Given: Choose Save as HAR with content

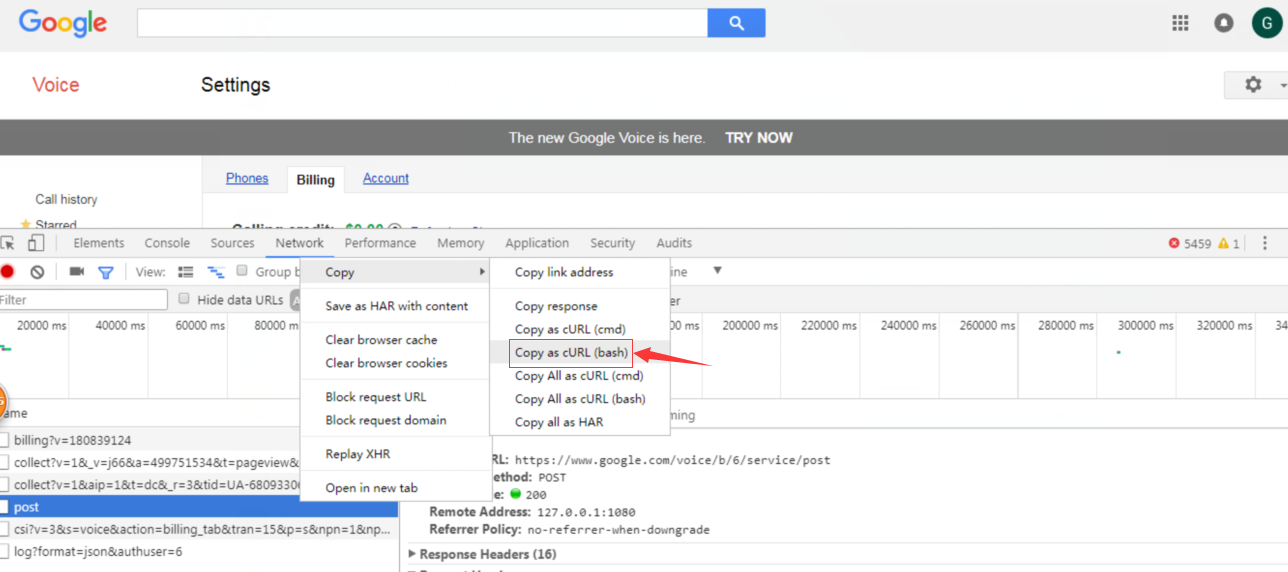Looking at the screenshot, I should pyautogui.click(x=396, y=306).
